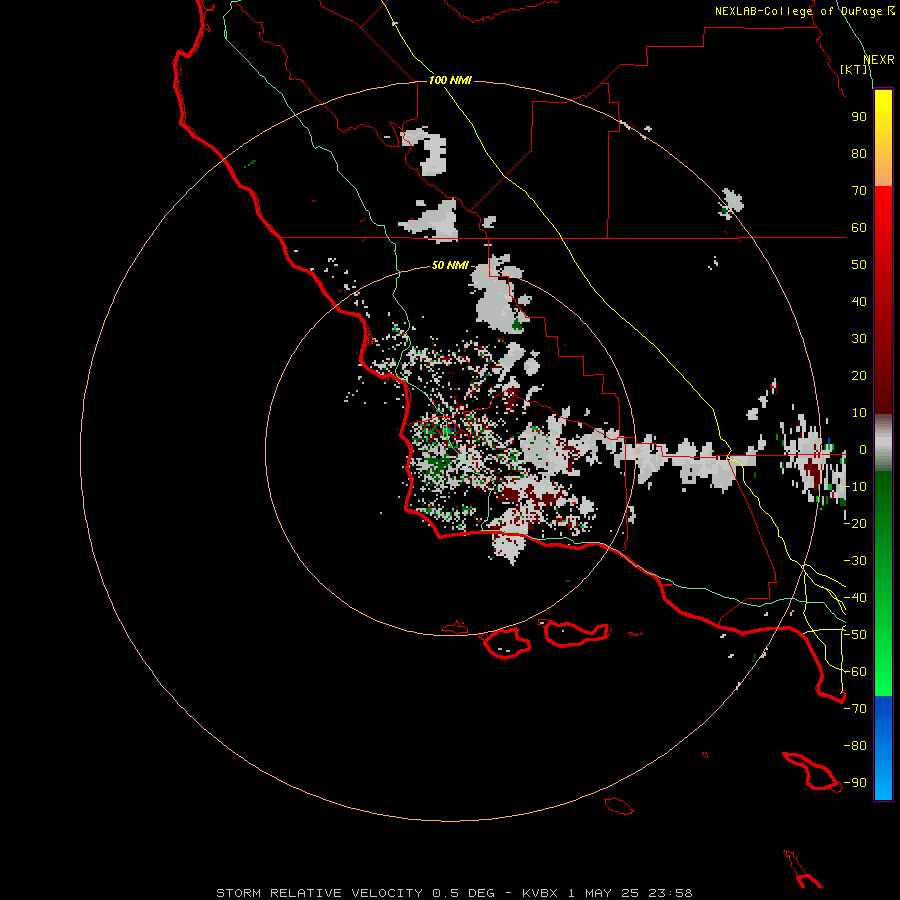
Task: Click the 30 value on velocity scale
Action: click(x=859, y=339)
